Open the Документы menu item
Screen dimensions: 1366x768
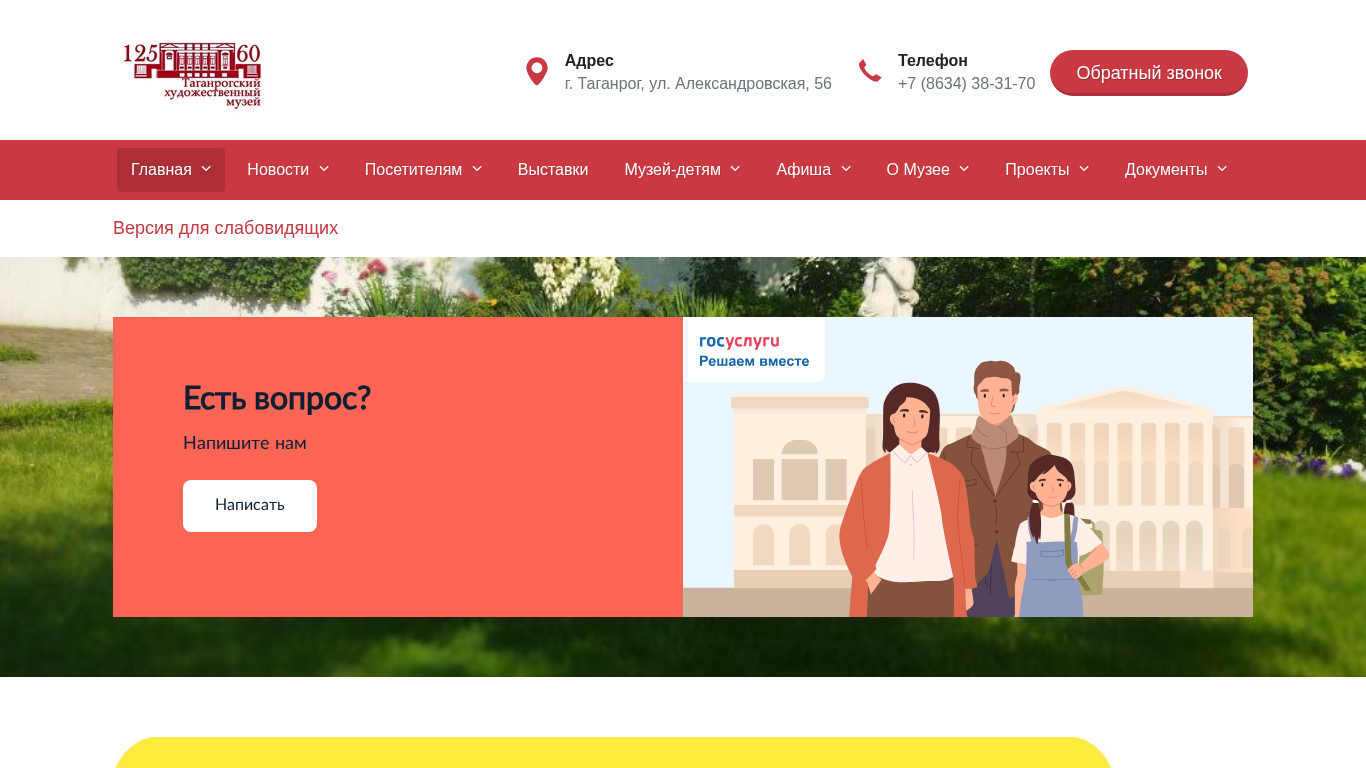point(1166,170)
